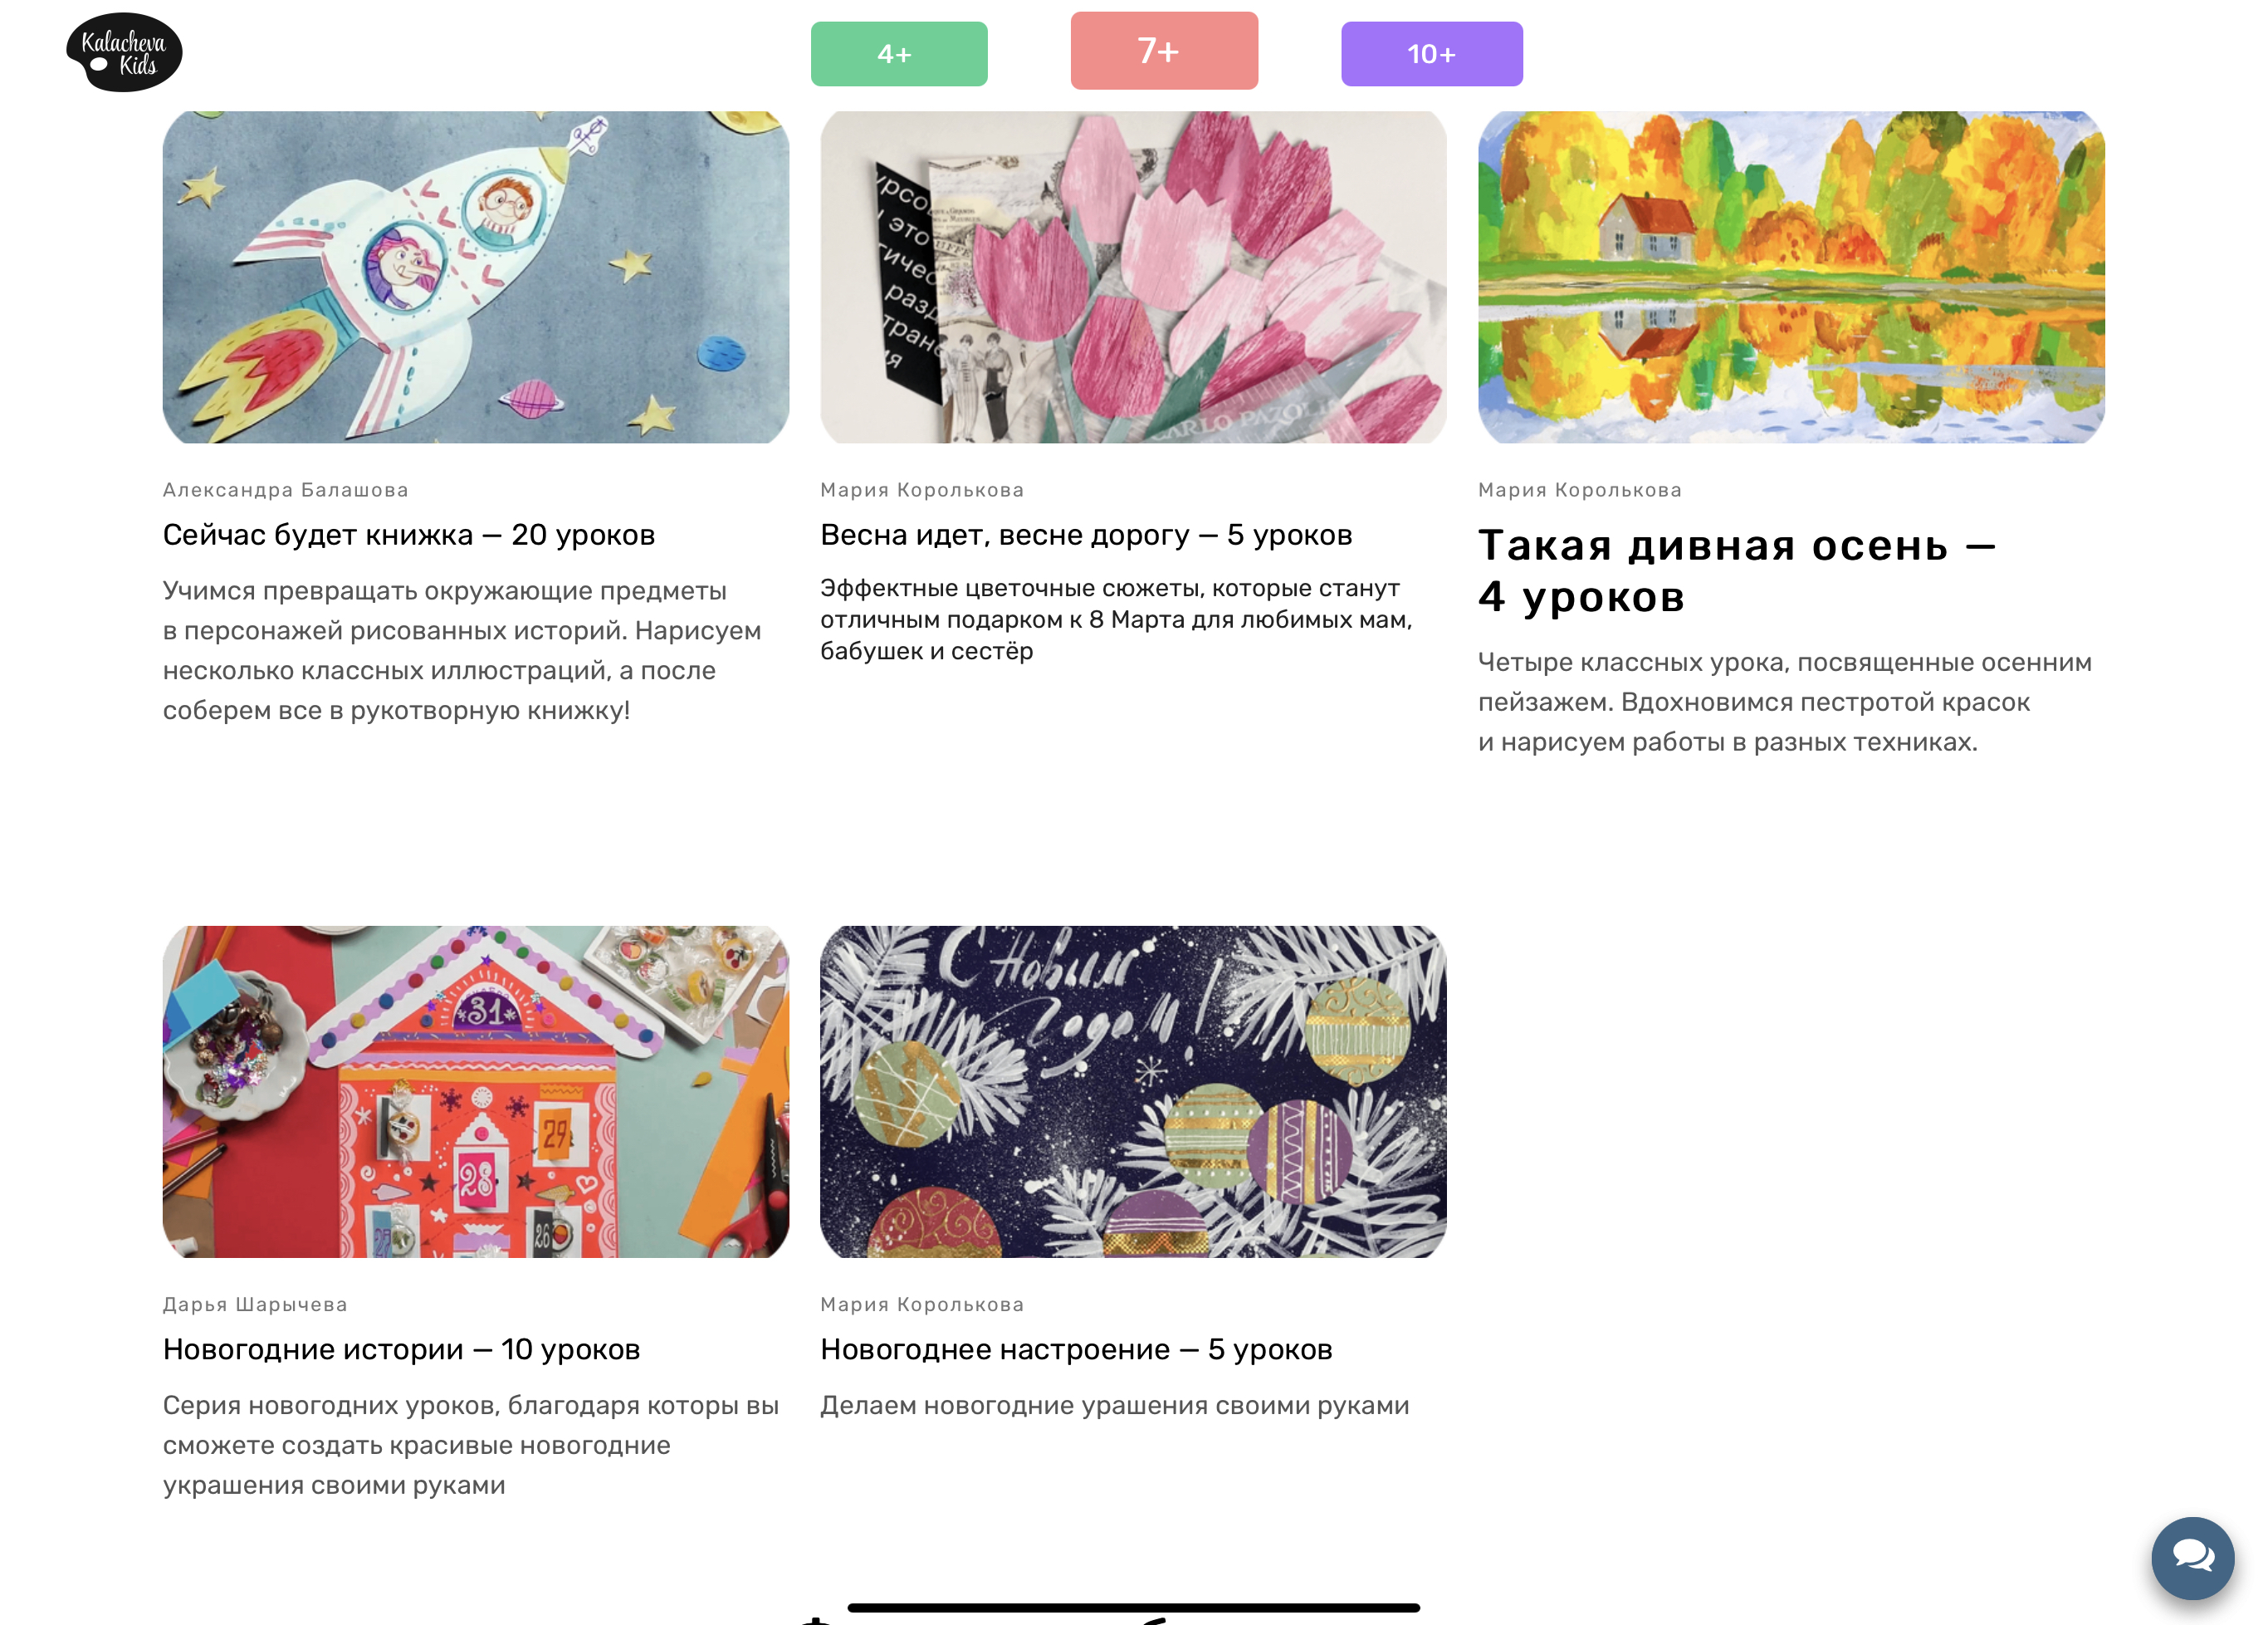Open 'Новогодние истории — 10 уроков' title
Viewport: 2268px width, 1625px height.
click(400, 1349)
